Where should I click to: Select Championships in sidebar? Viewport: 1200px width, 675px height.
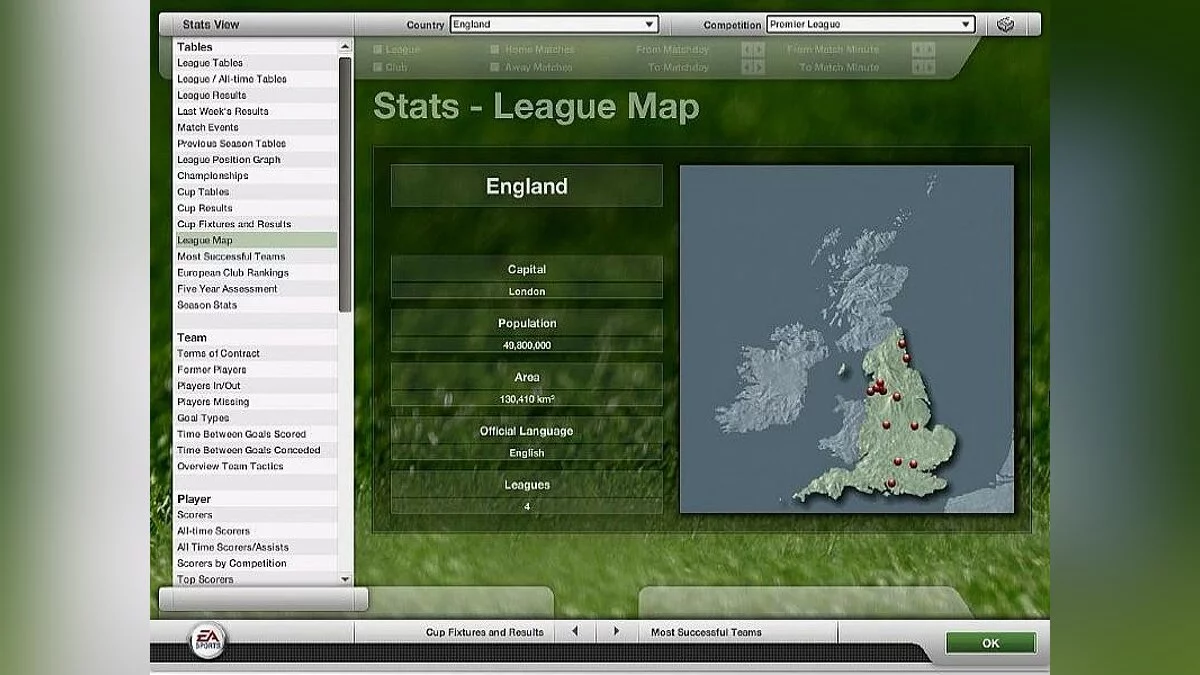(255, 175)
